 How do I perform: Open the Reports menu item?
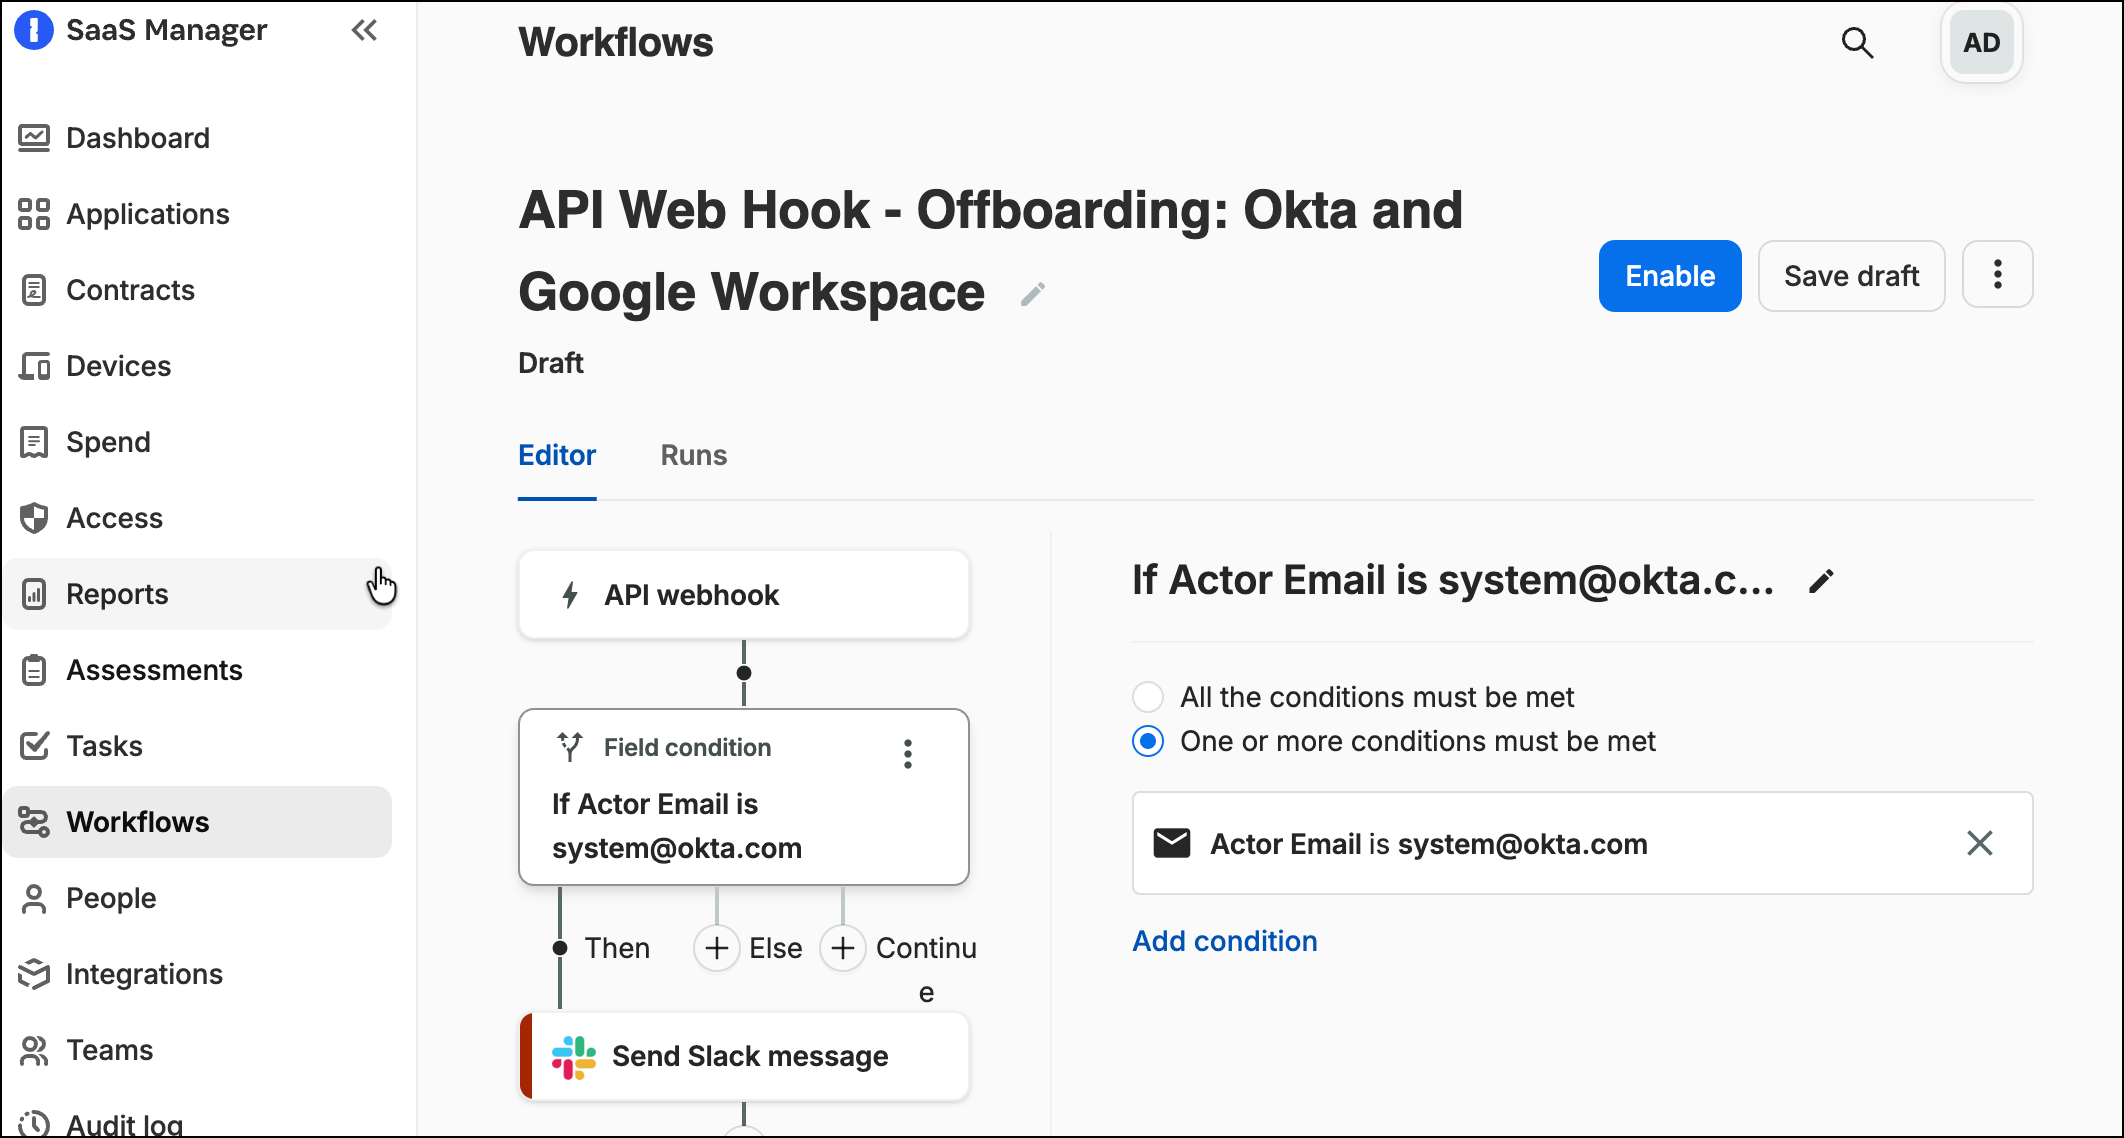198,594
